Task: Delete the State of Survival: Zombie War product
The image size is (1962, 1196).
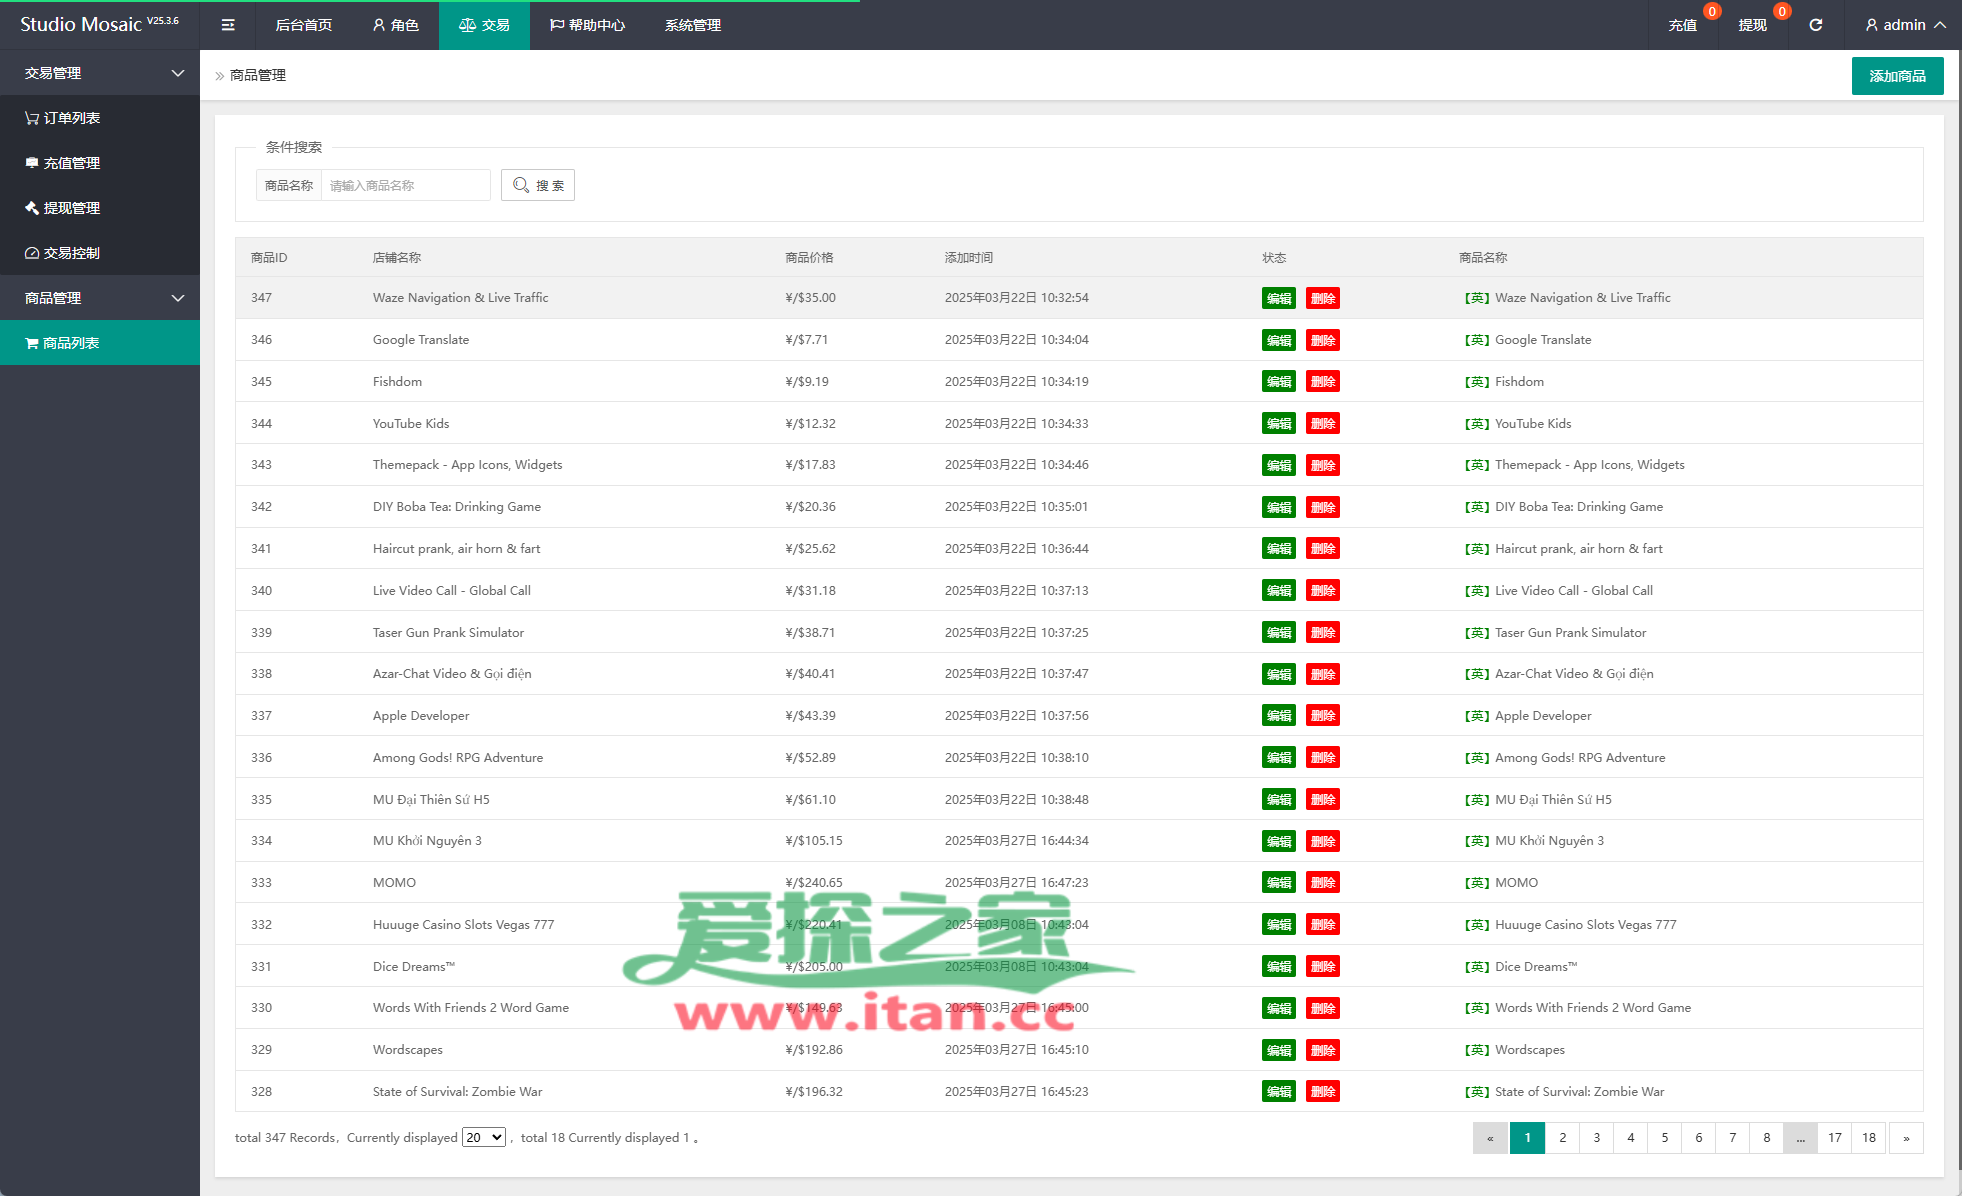Action: pyautogui.click(x=1323, y=1092)
